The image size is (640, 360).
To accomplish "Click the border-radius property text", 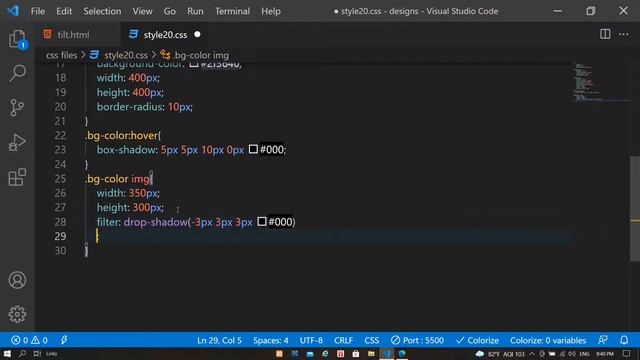I will 129,107.
